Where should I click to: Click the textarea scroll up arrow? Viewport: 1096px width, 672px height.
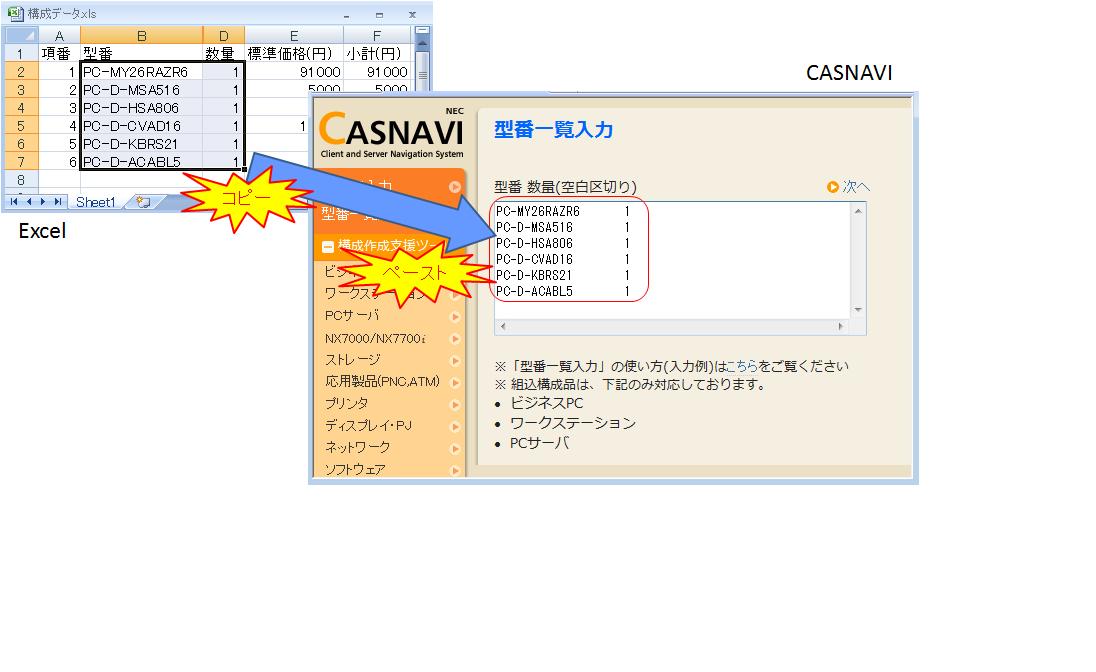(858, 210)
